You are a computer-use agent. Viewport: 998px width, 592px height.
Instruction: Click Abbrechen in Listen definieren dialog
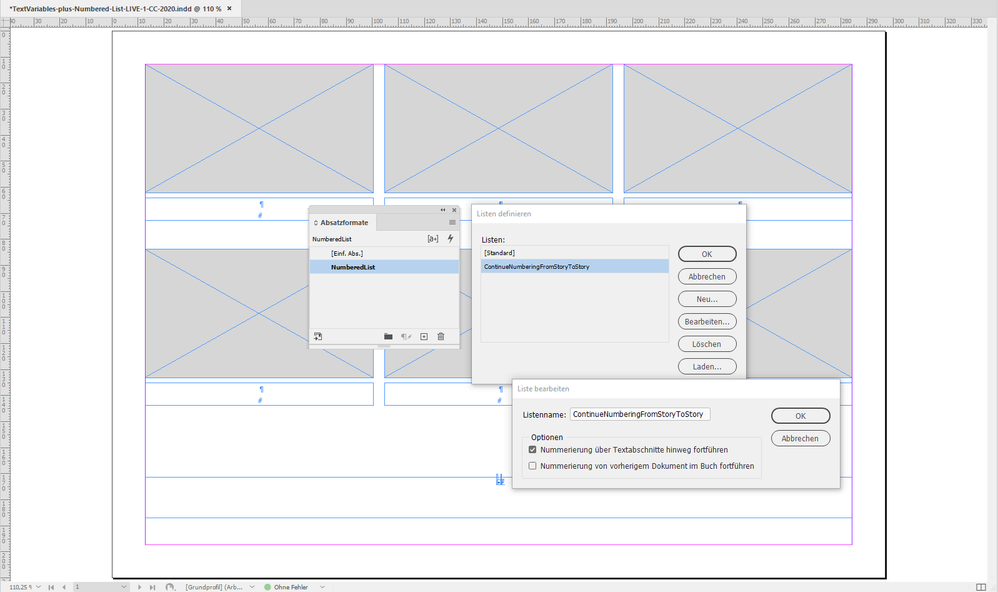point(707,277)
